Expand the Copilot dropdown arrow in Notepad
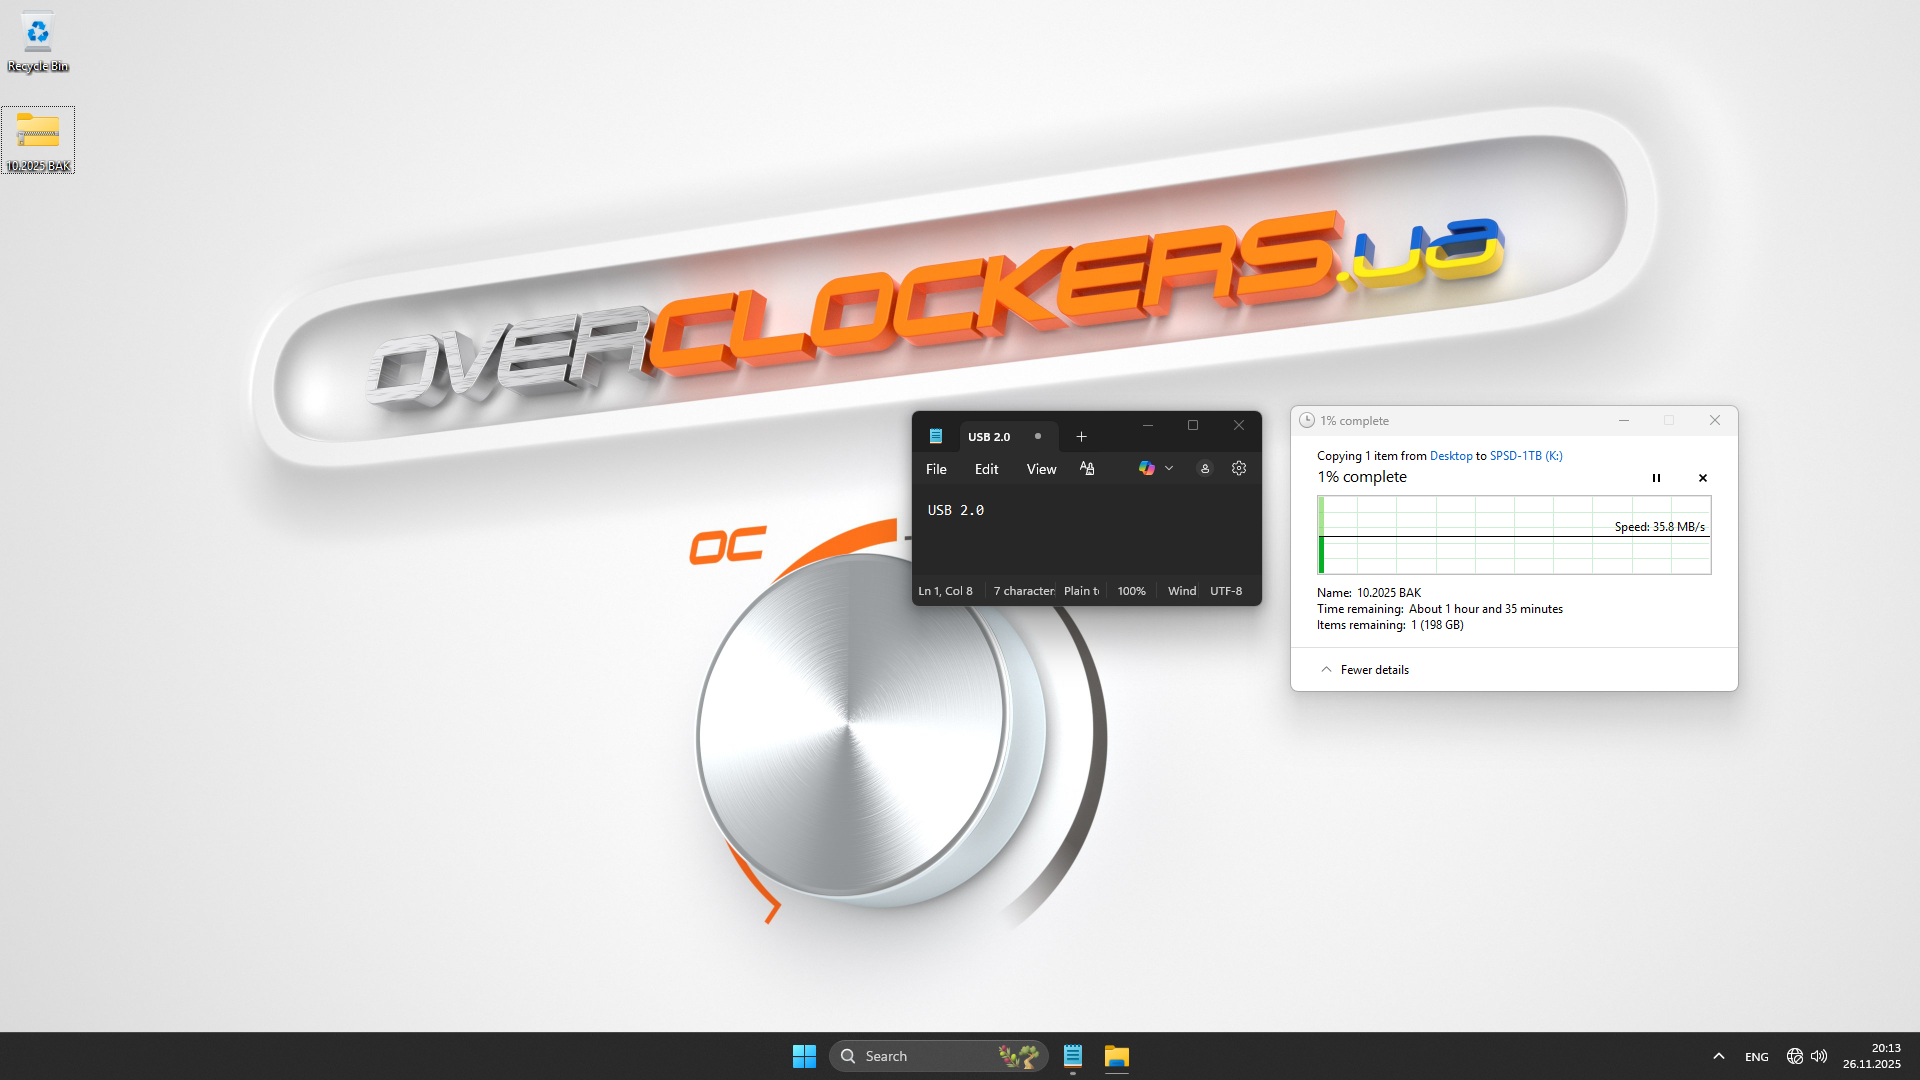This screenshot has width=1920, height=1080. click(x=1169, y=468)
